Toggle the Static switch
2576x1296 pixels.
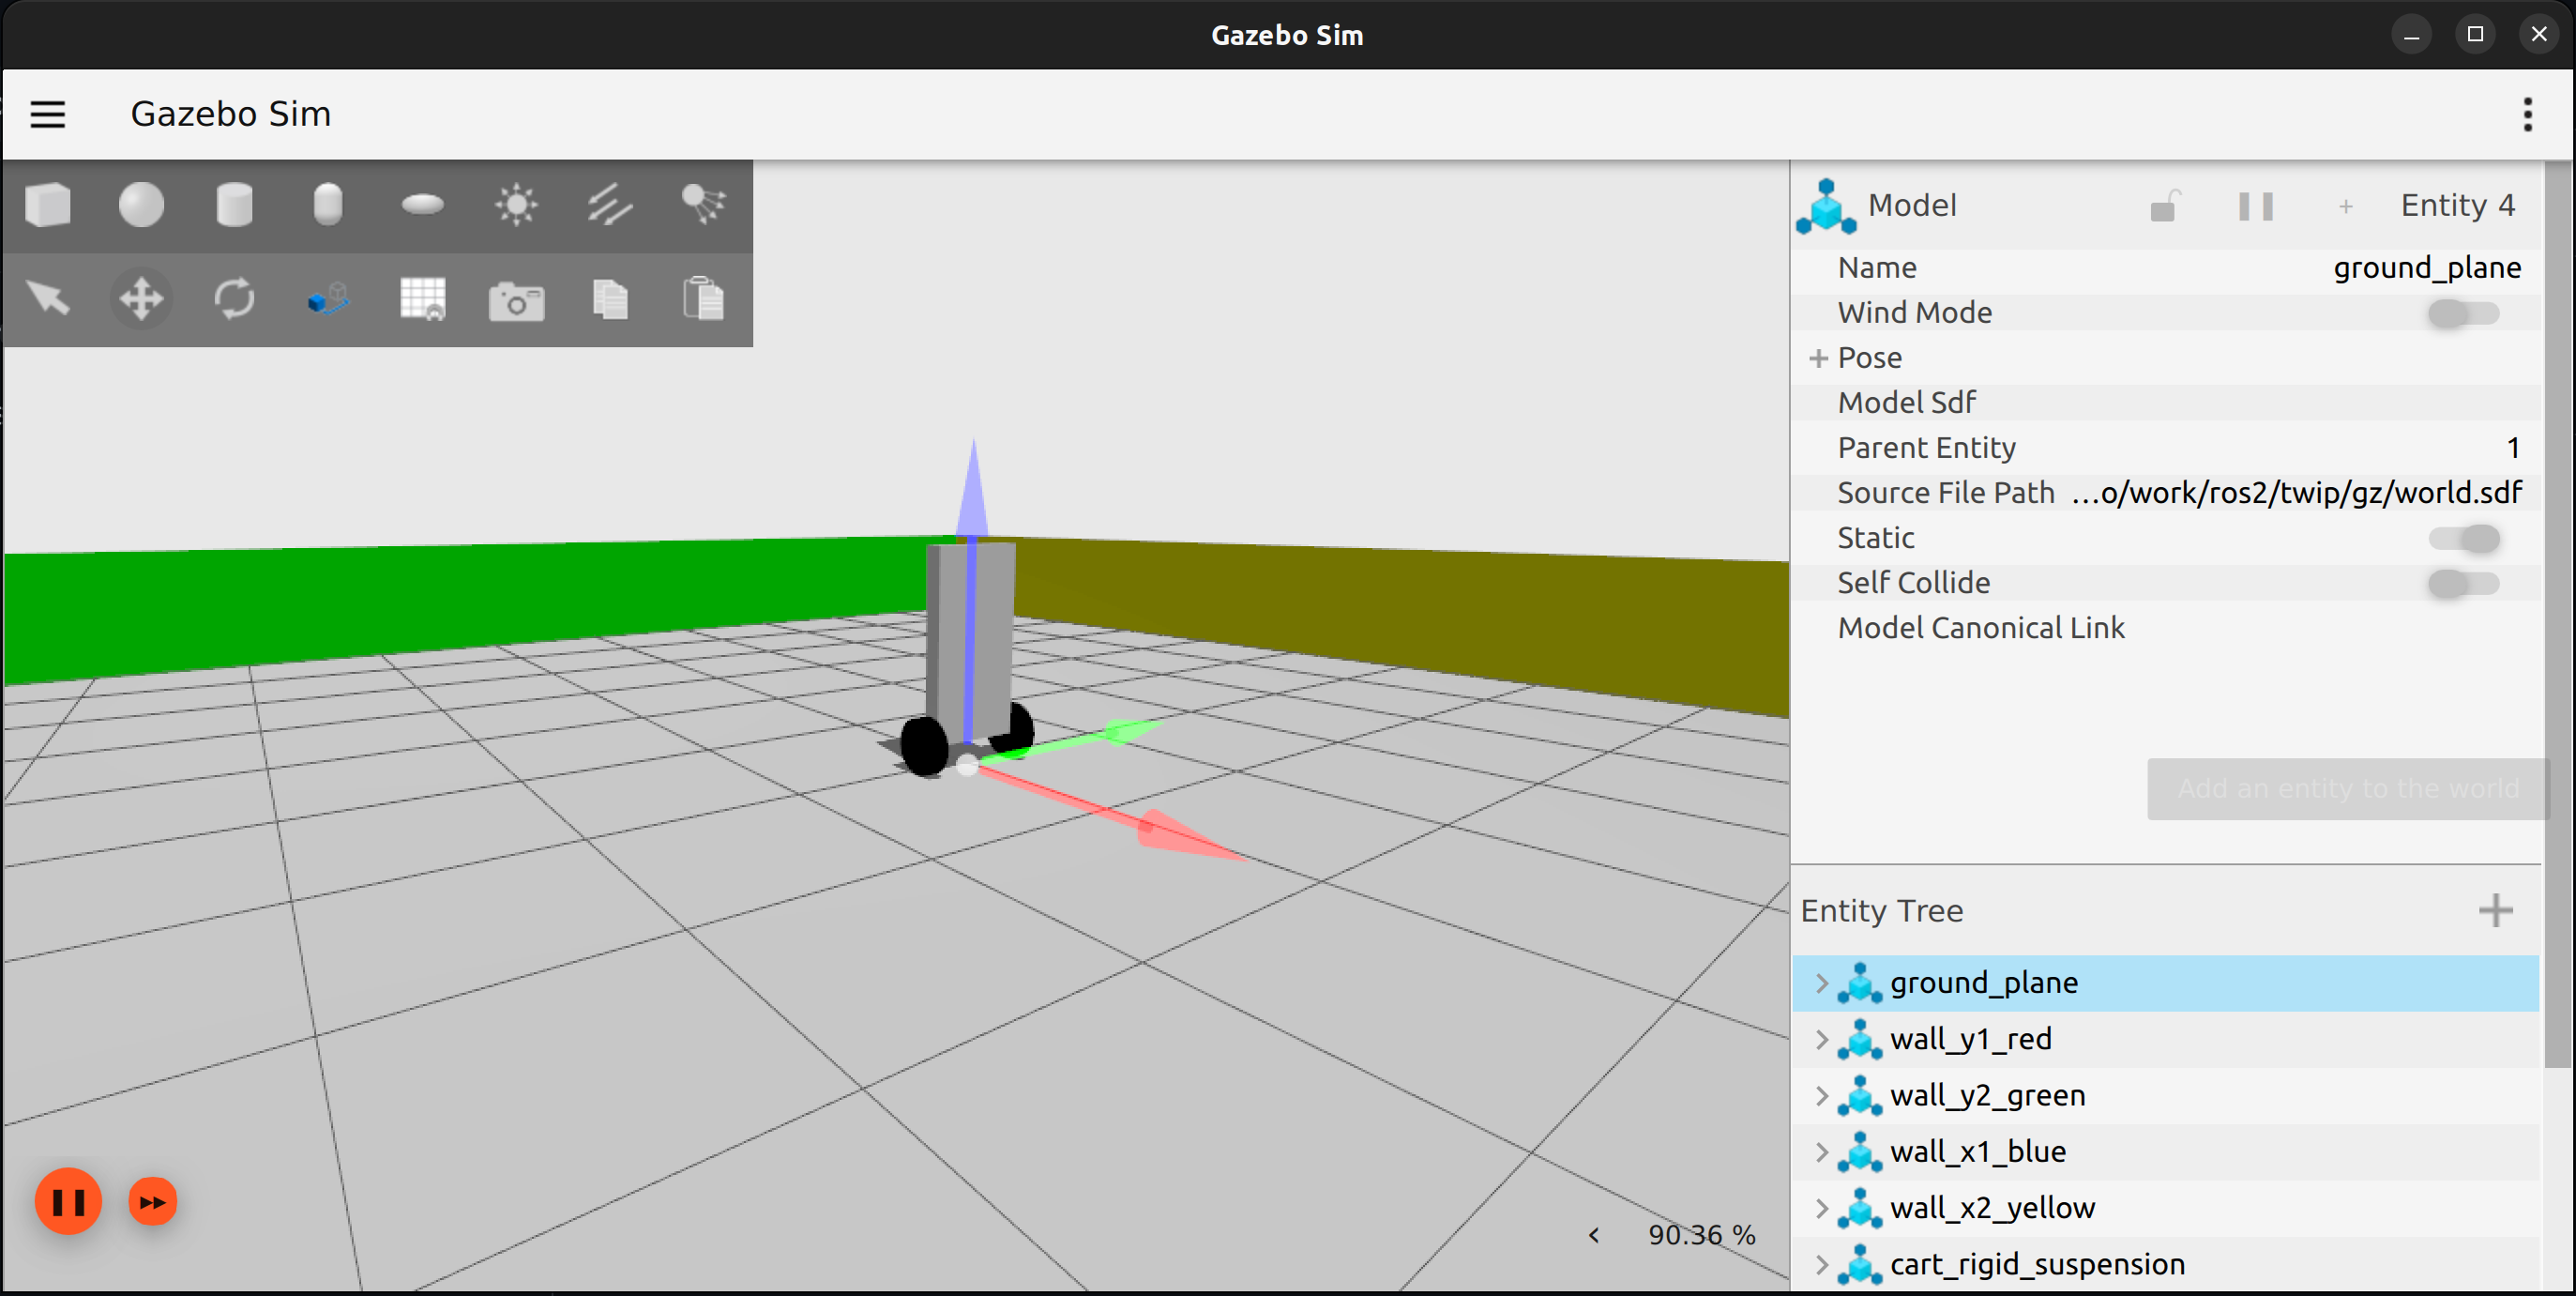(x=2463, y=538)
